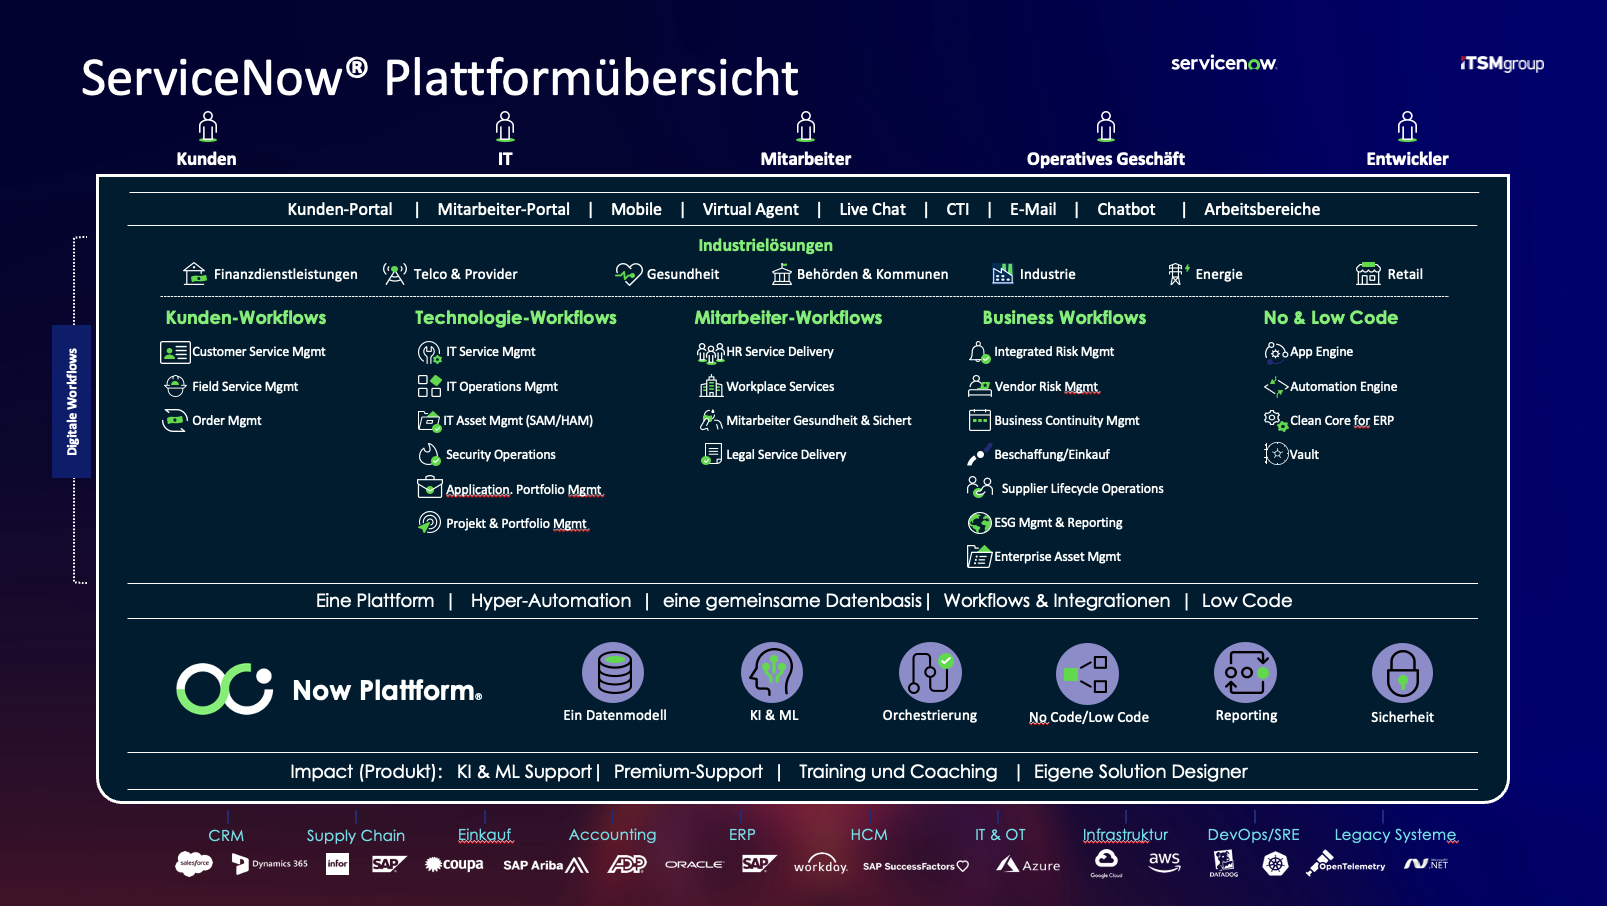Viewport: 1607px width, 906px height.
Task: Click the Kunden-Workflows heading
Action: 246,317
